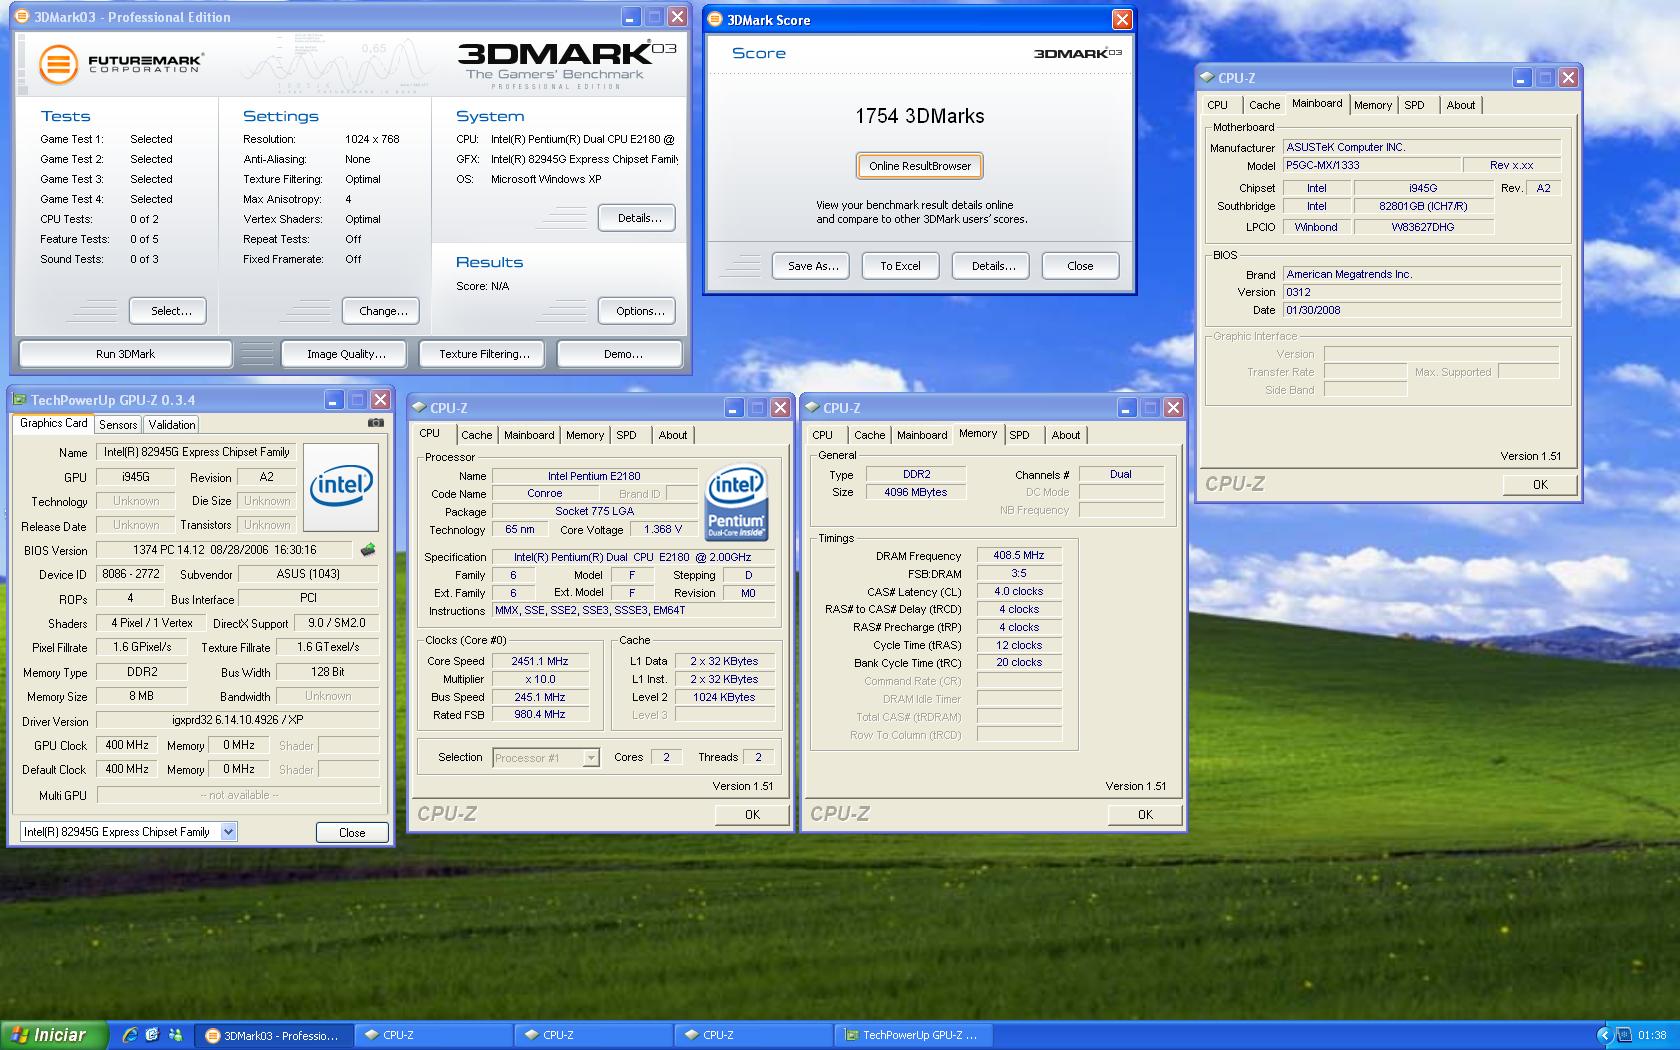This screenshot has height=1050, width=1680.
Task: Click Specification field with Pentium Dual E2180
Action: [633, 557]
